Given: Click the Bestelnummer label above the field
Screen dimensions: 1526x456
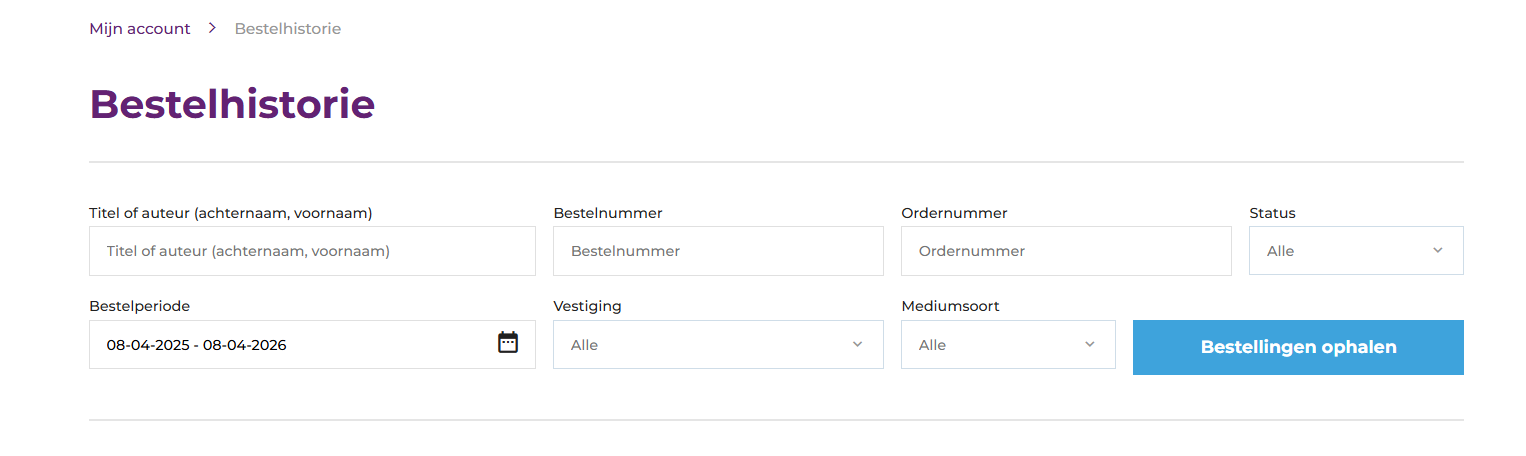Looking at the screenshot, I should tap(608, 213).
